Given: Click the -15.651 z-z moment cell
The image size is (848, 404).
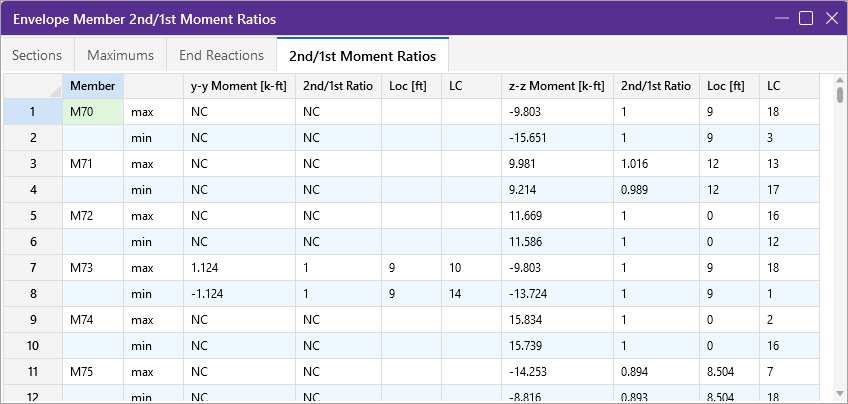Looking at the screenshot, I should pyautogui.click(x=557, y=138).
